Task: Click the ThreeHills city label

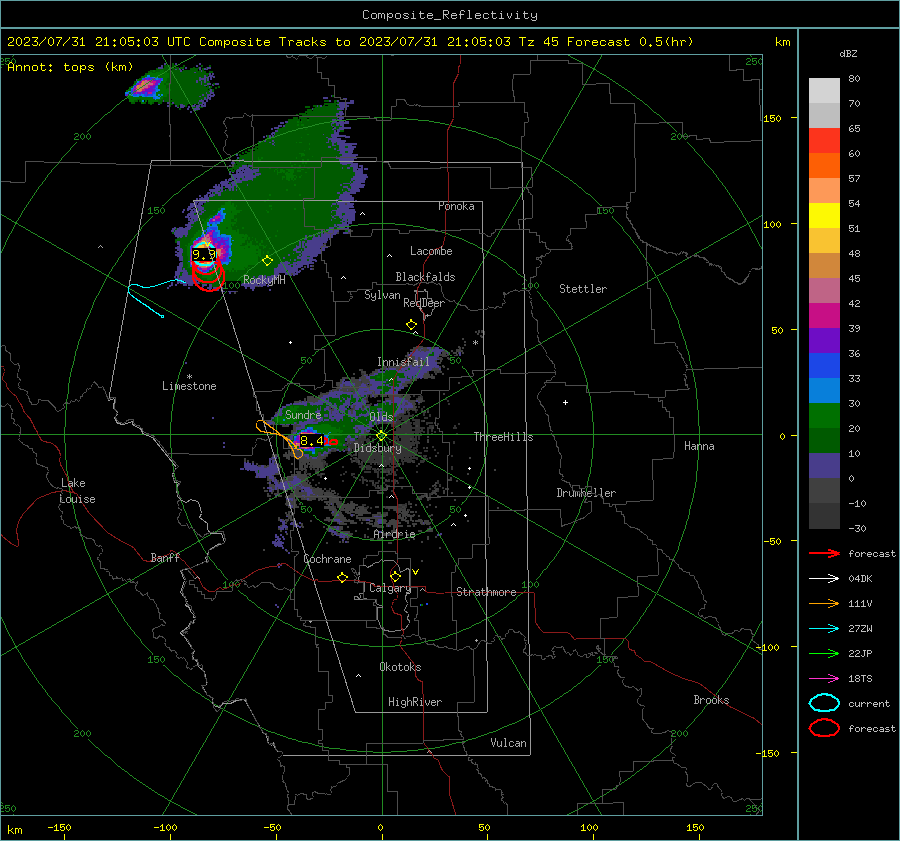Action: [x=503, y=437]
